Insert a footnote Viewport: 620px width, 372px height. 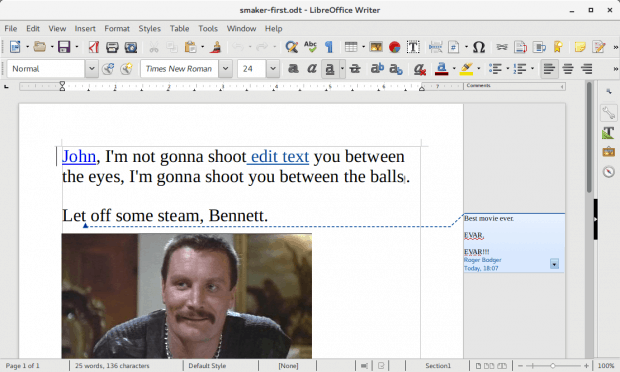click(x=520, y=47)
